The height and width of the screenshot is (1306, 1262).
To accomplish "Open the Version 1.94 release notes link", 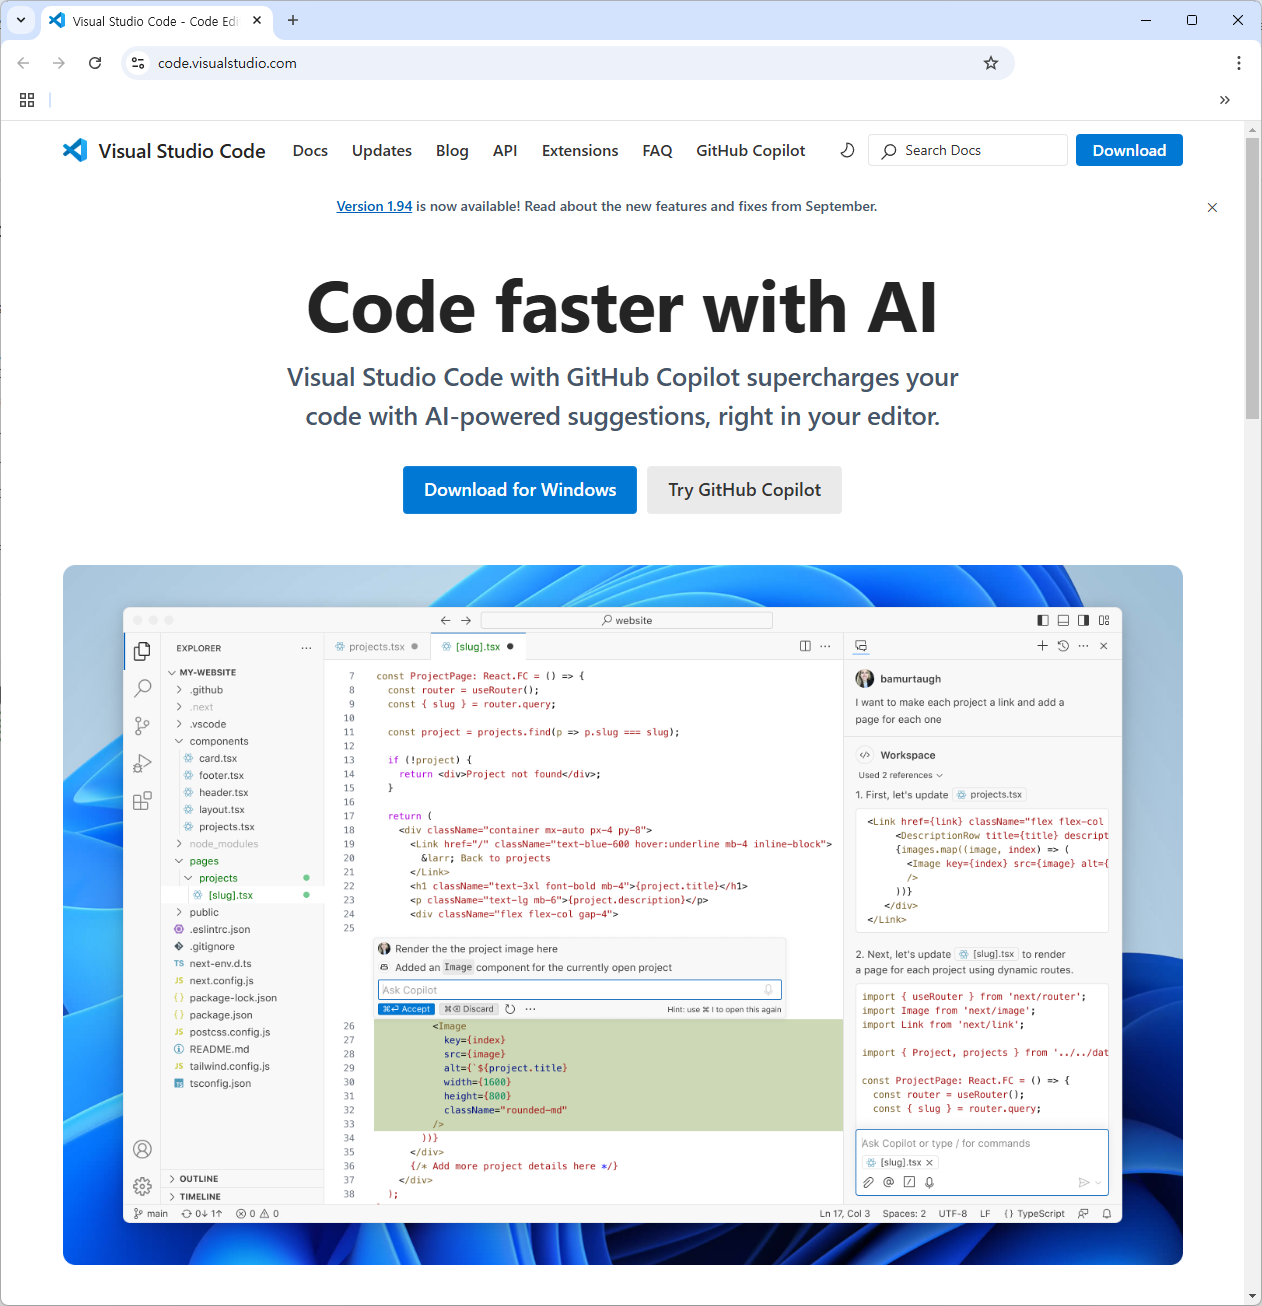I will [x=374, y=206].
